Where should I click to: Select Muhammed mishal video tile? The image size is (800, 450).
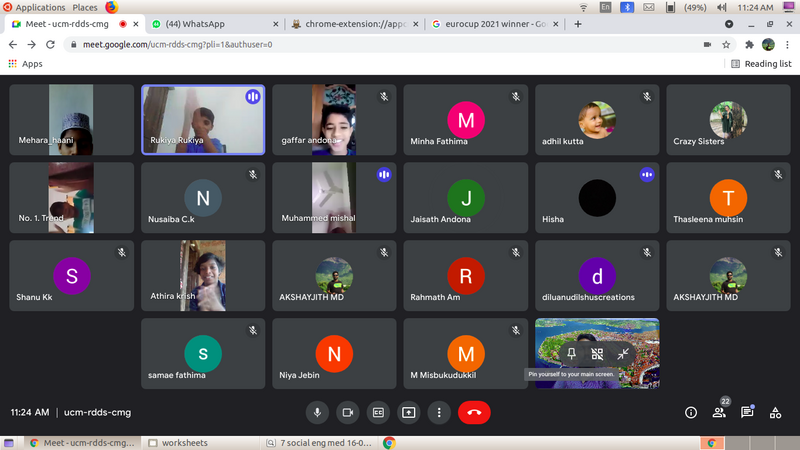point(334,197)
